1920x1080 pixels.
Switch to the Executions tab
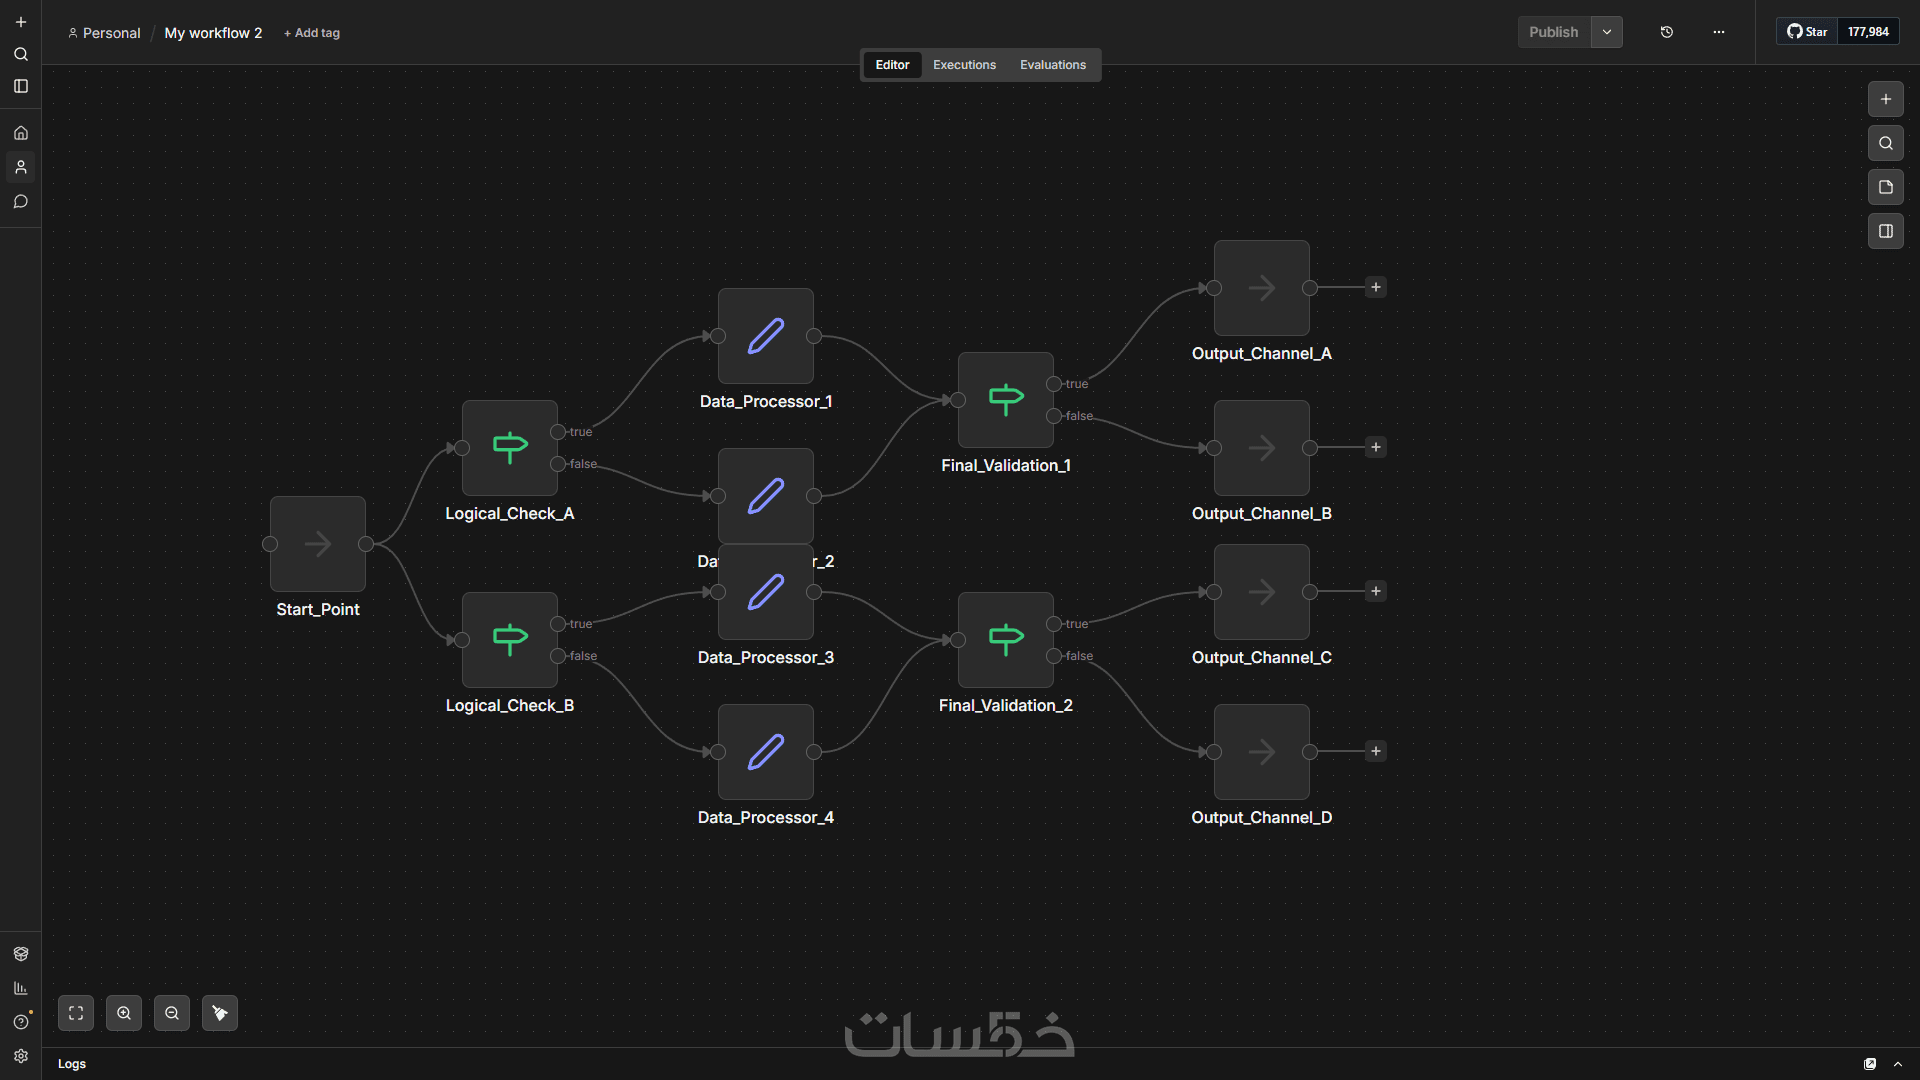point(964,65)
